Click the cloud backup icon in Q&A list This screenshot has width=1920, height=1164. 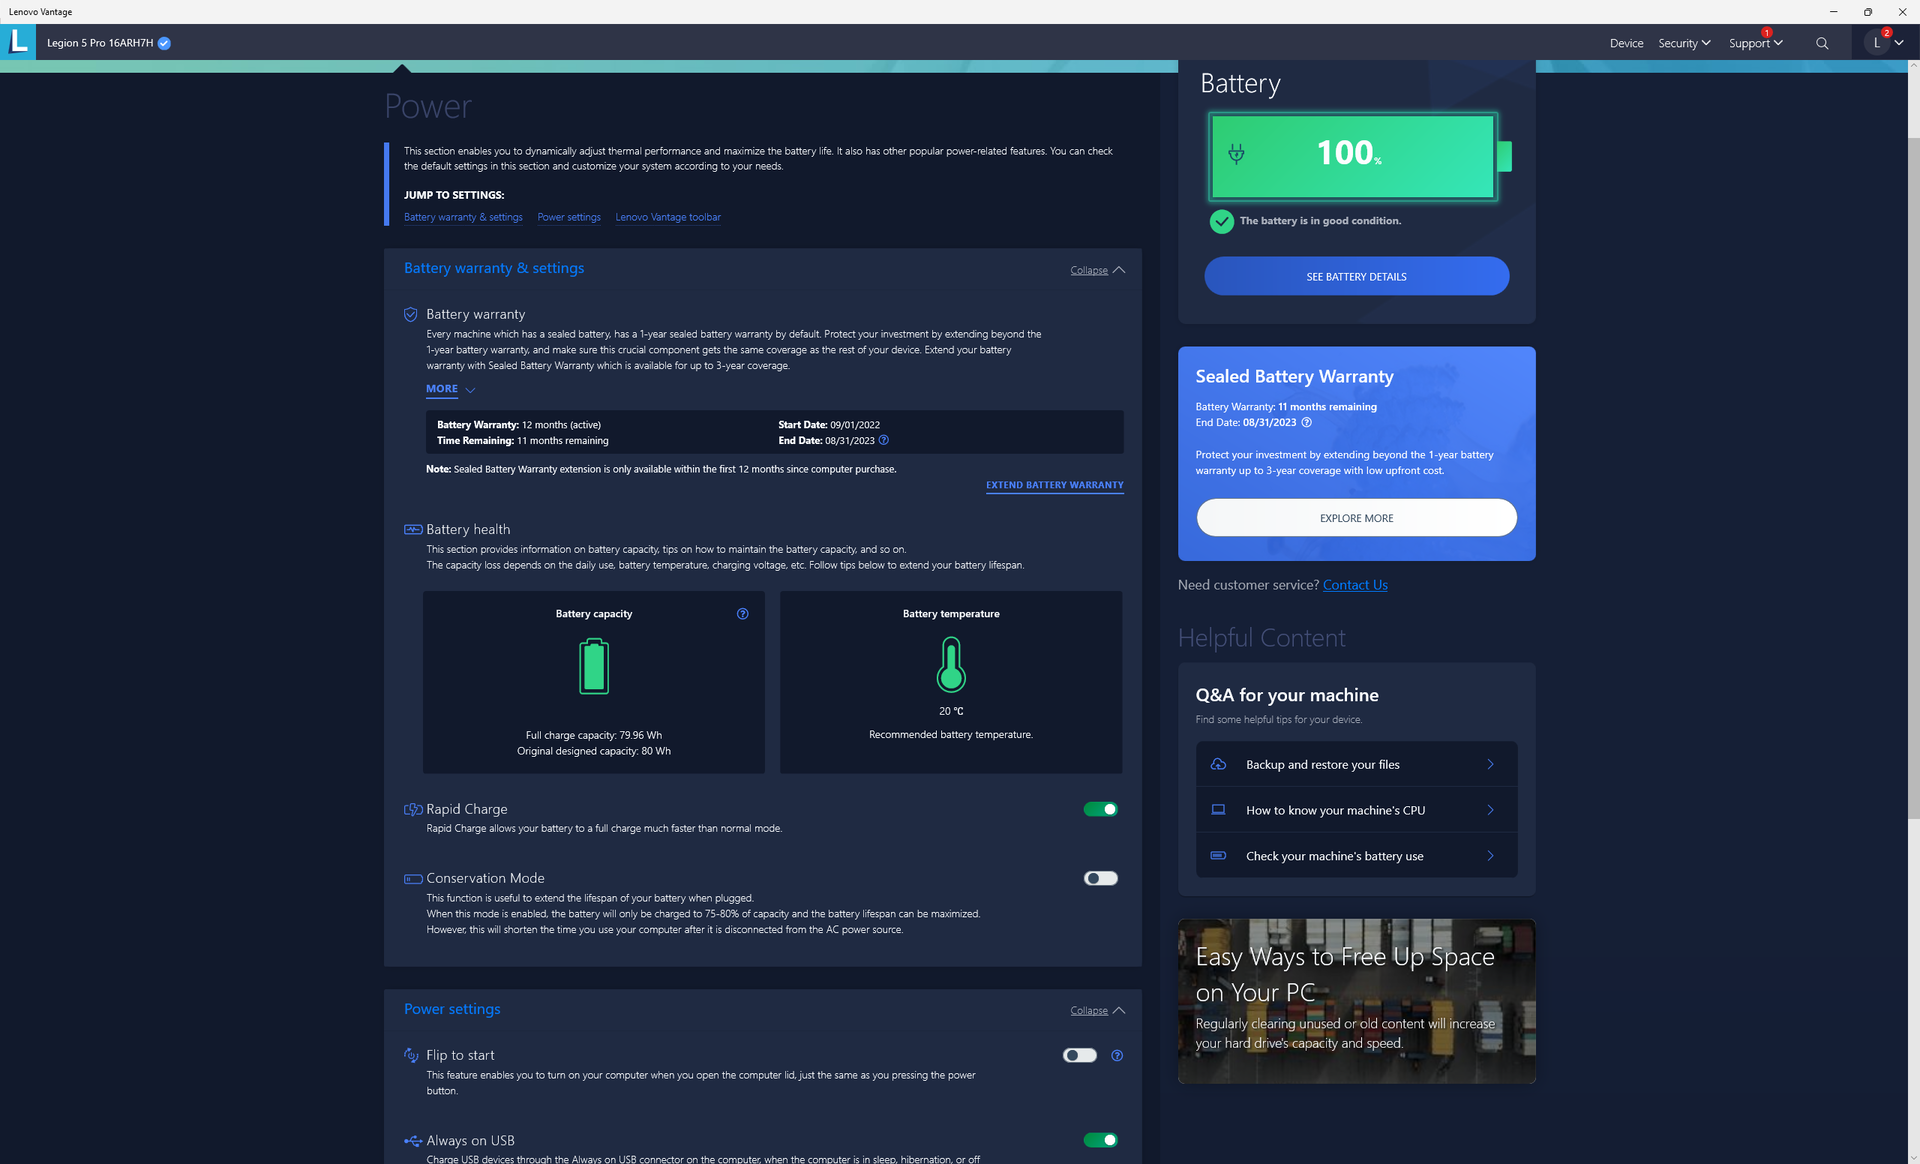[x=1218, y=764]
